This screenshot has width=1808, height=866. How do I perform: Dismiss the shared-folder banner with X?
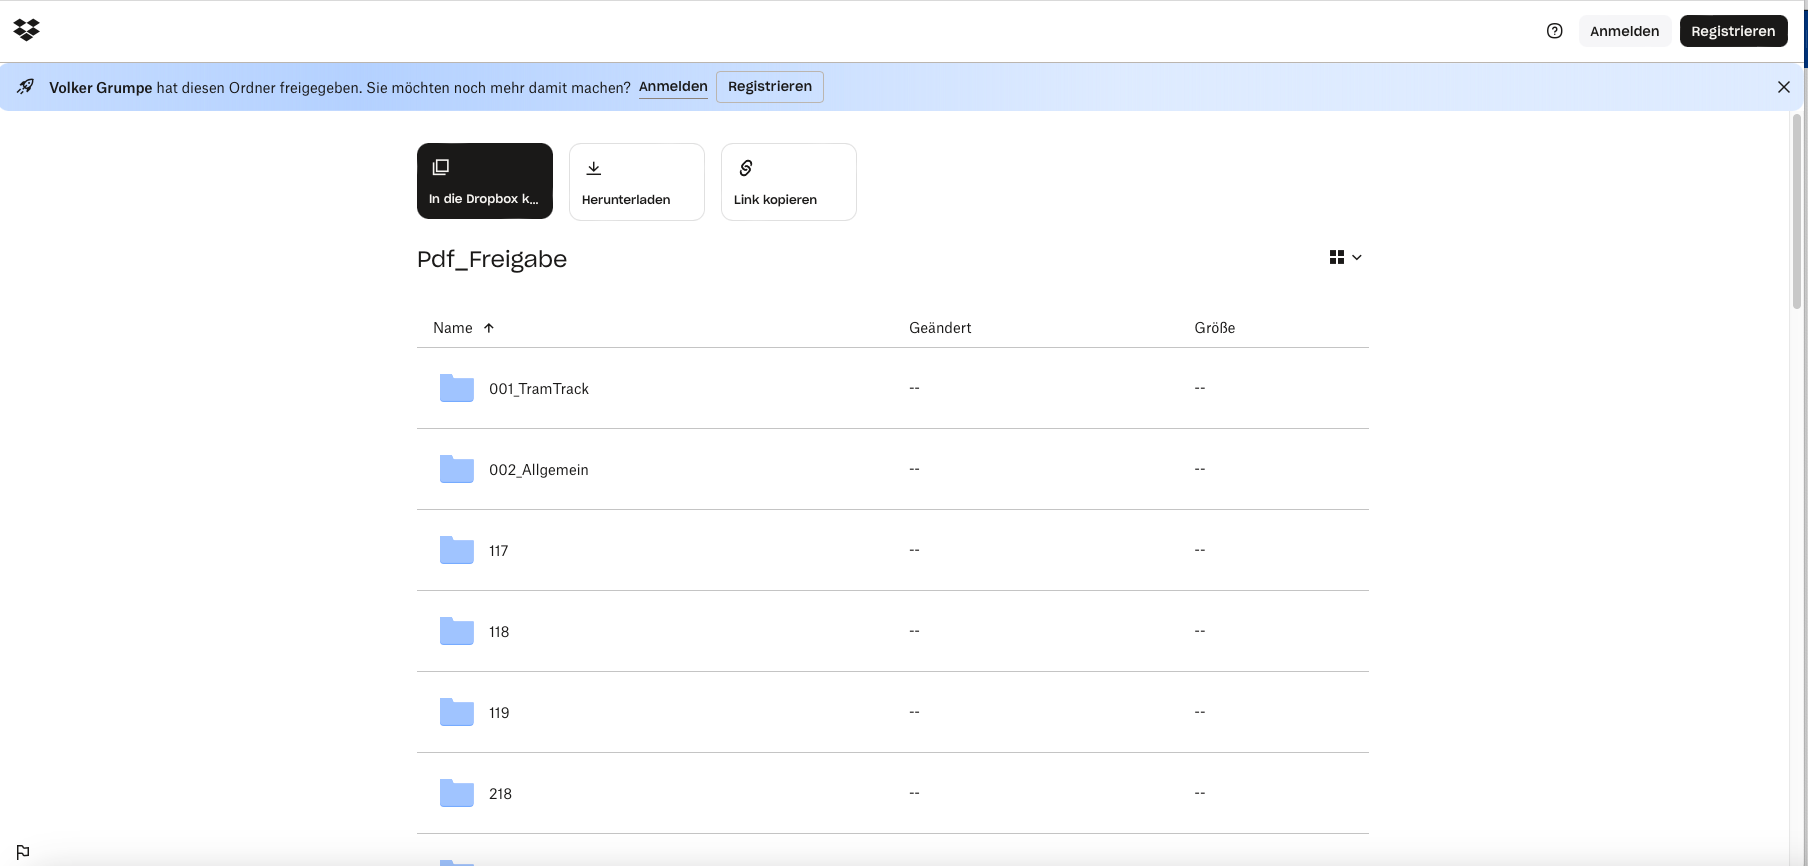pos(1783,87)
